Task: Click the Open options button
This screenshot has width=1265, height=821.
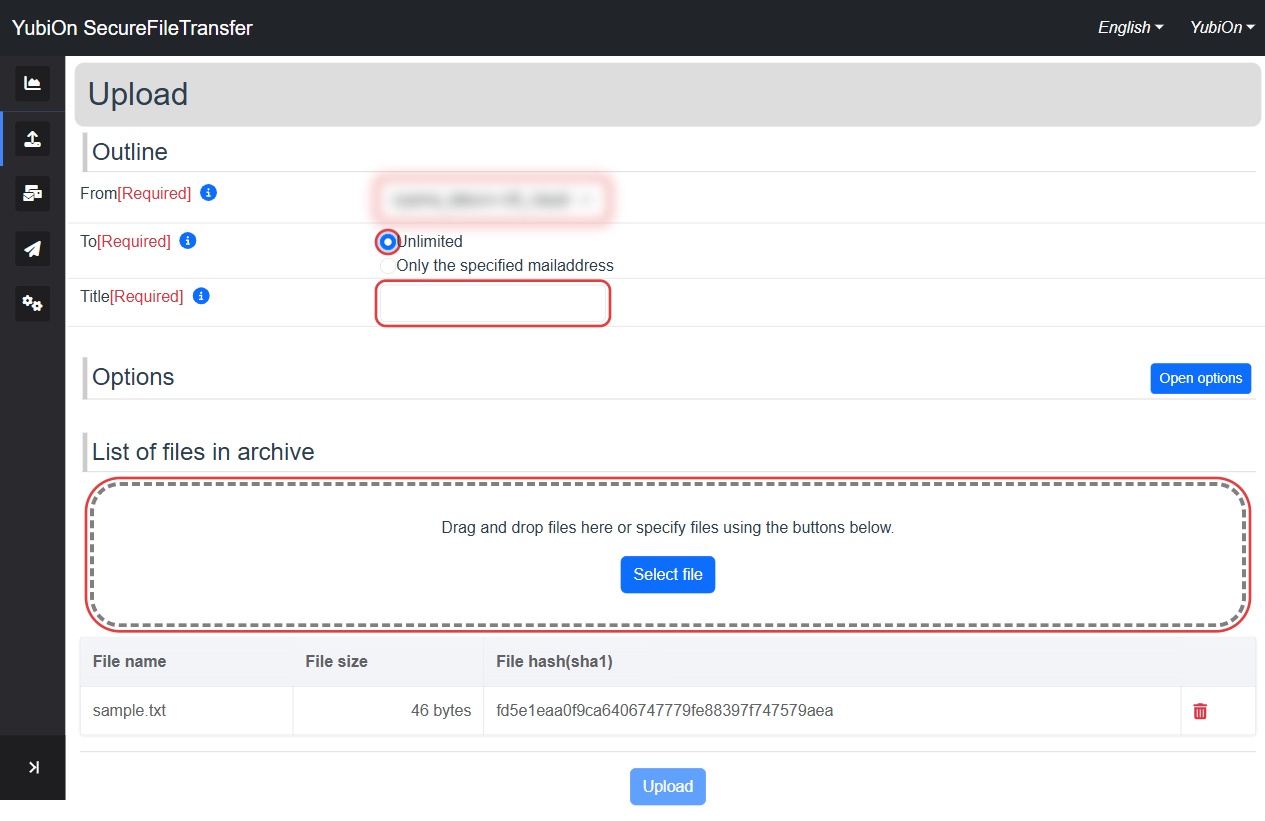Action: point(1200,378)
